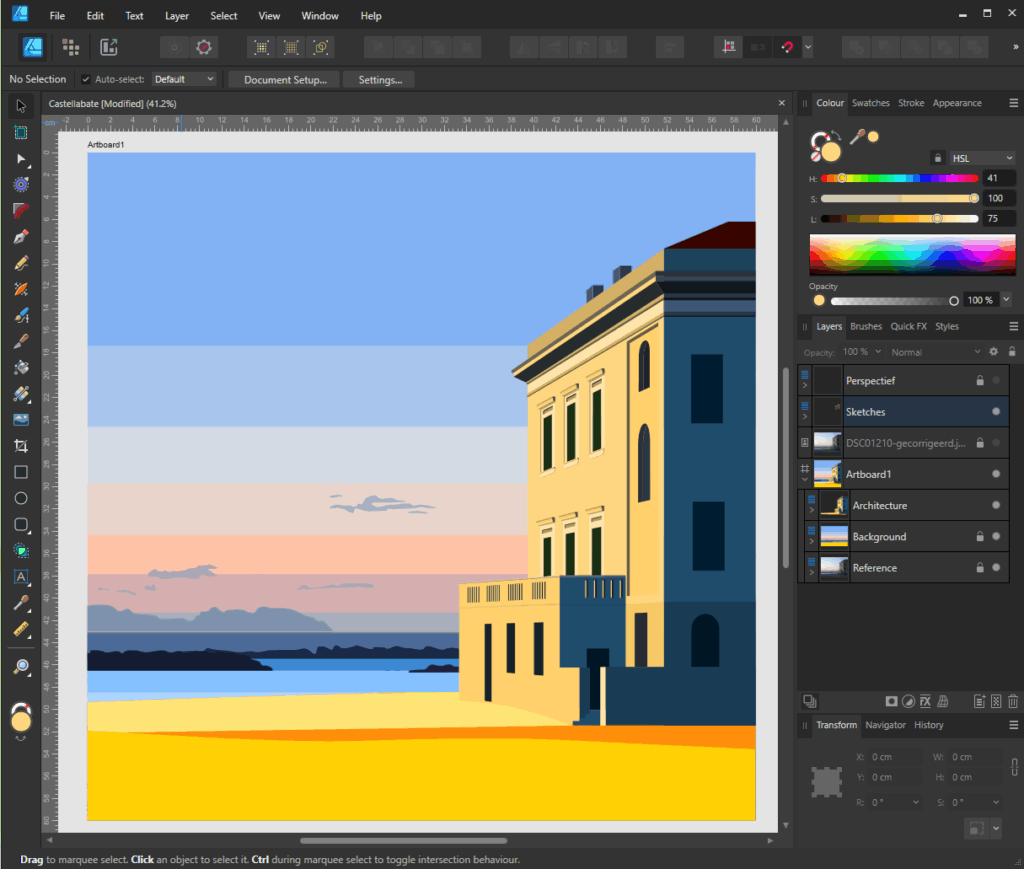Open the HSL colour model dropdown

pos(982,158)
